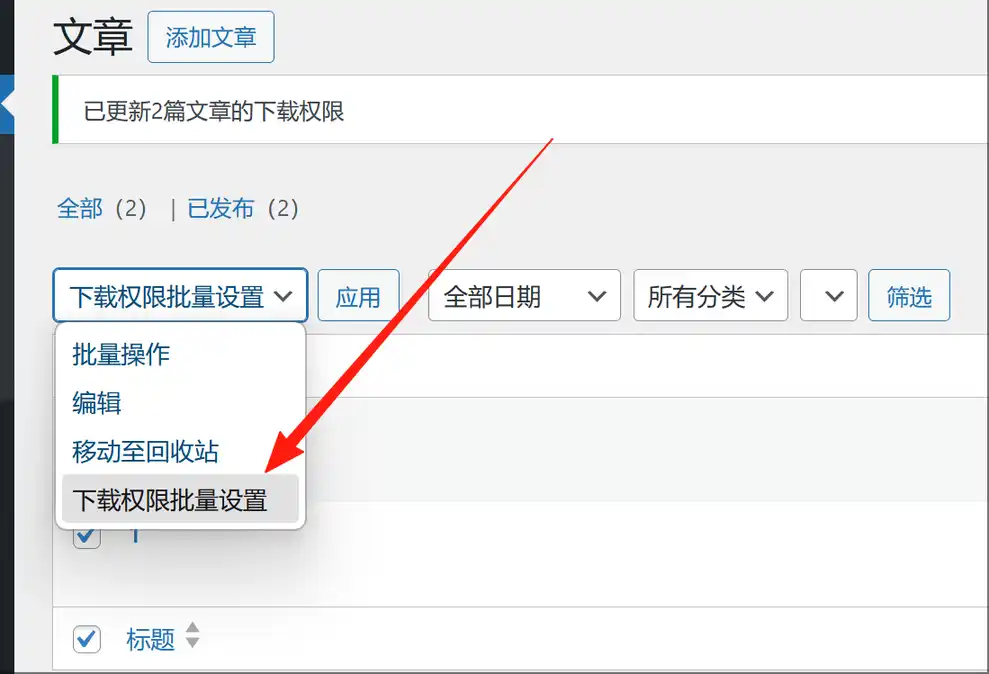Viewport: 989px width, 674px height.
Task: Open the 所有分类 category dropdown
Action: click(710, 296)
